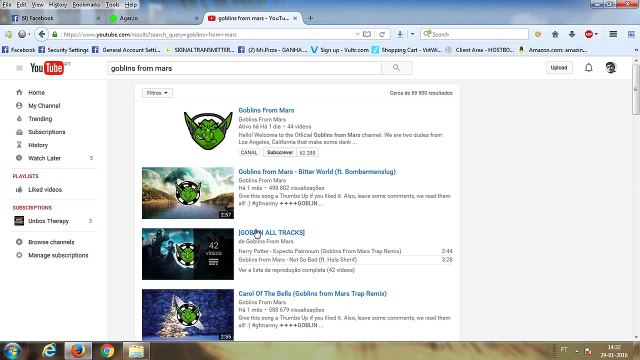Click Ver a lista de reprodução completa
The image size is (640, 360).
[296, 270]
